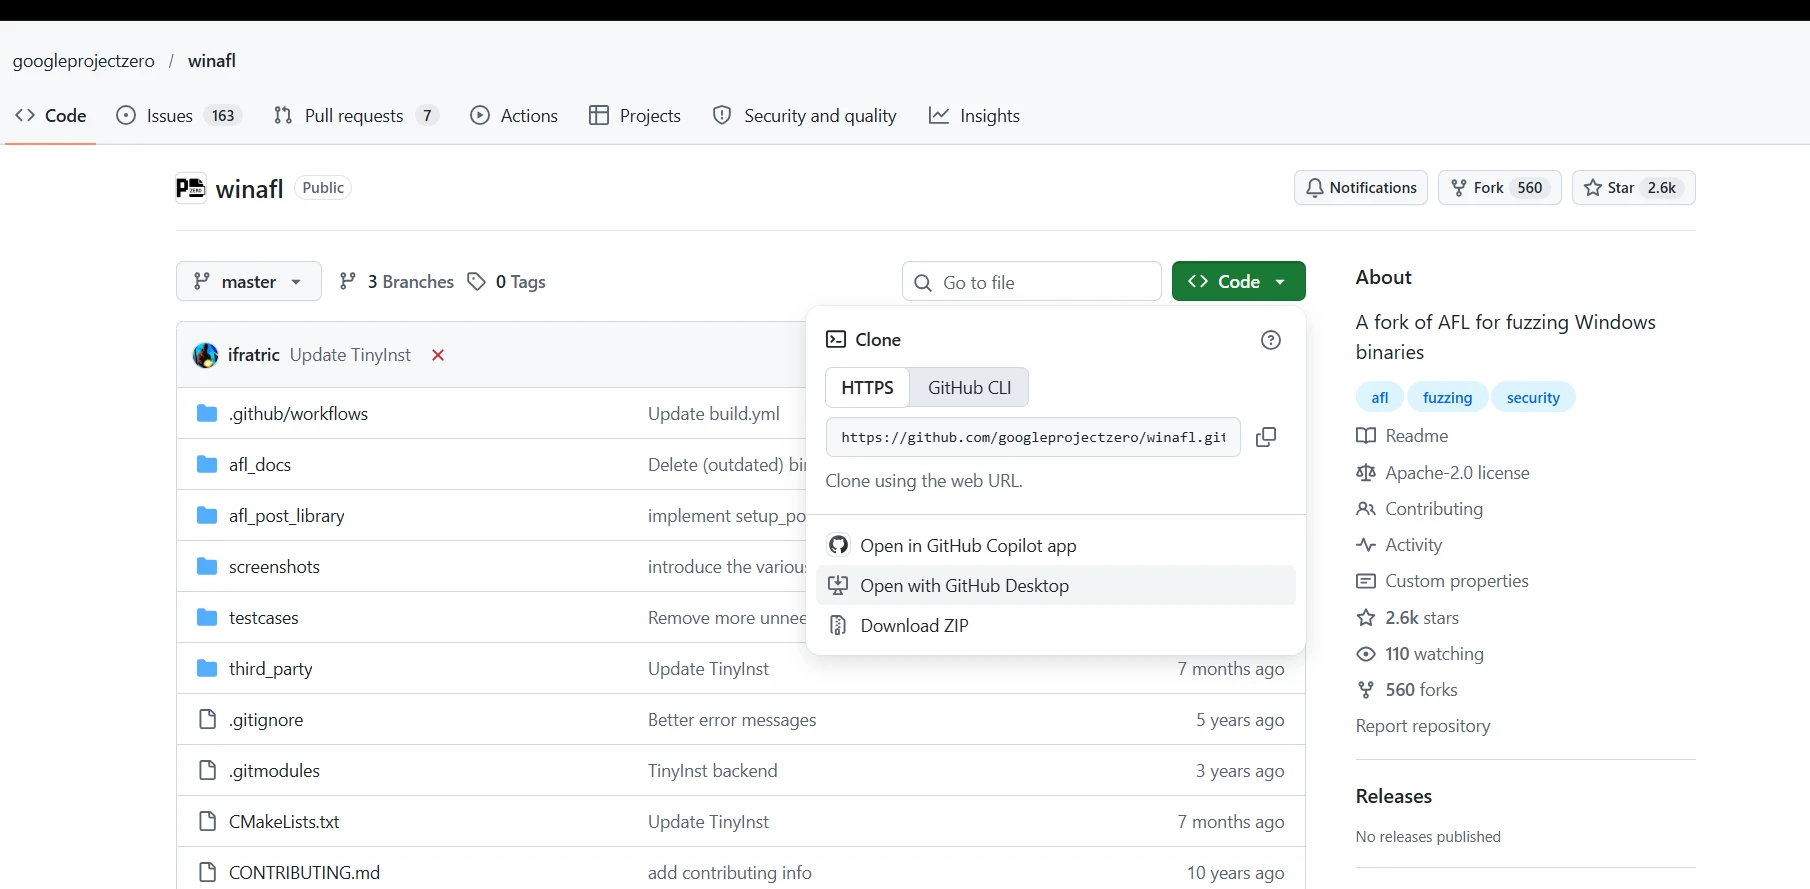
Task: Open the 'TinyInst backend' commit message
Action: coord(713,770)
